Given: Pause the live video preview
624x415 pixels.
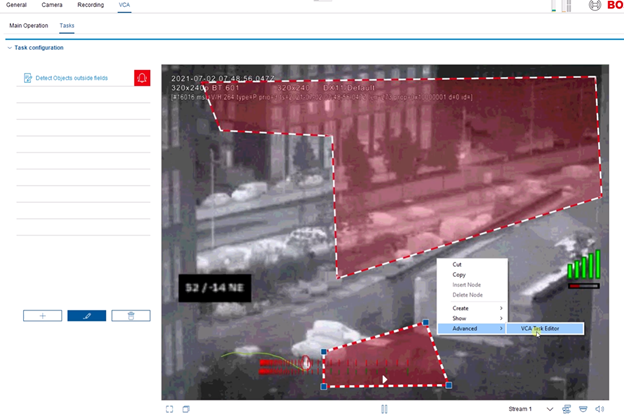Looking at the screenshot, I should 384,409.
